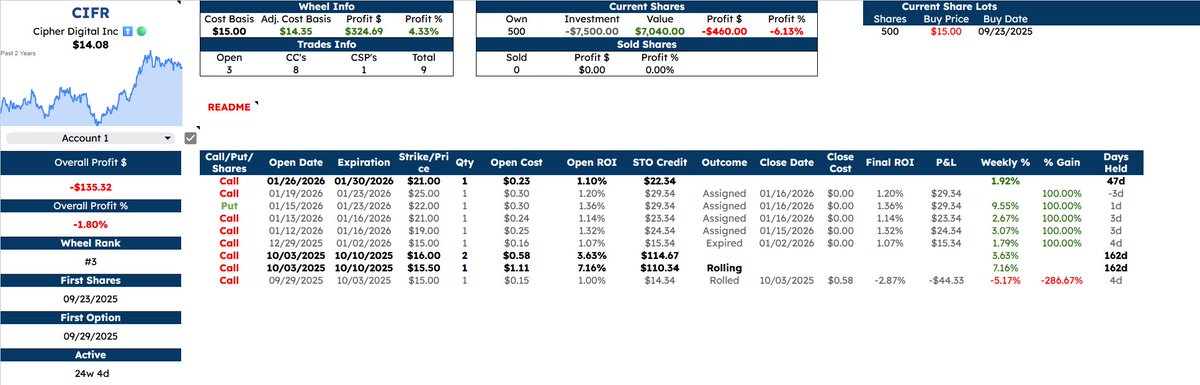This screenshot has width=1200, height=385.
Task: Select the CIFR ticker title
Action: point(91,12)
